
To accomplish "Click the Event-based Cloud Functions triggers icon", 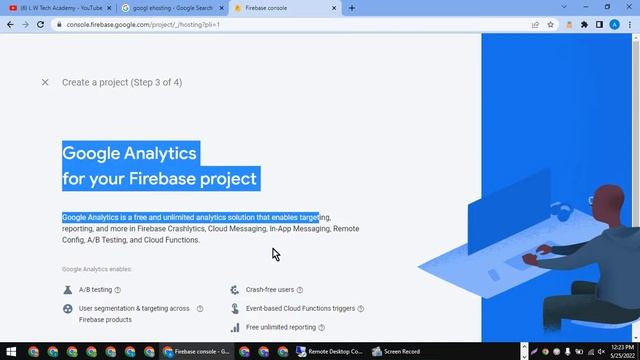I will coord(235,309).
